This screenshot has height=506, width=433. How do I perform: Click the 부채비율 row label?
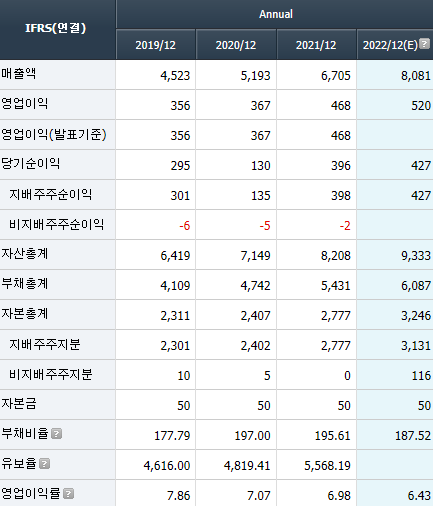[x=25, y=433]
